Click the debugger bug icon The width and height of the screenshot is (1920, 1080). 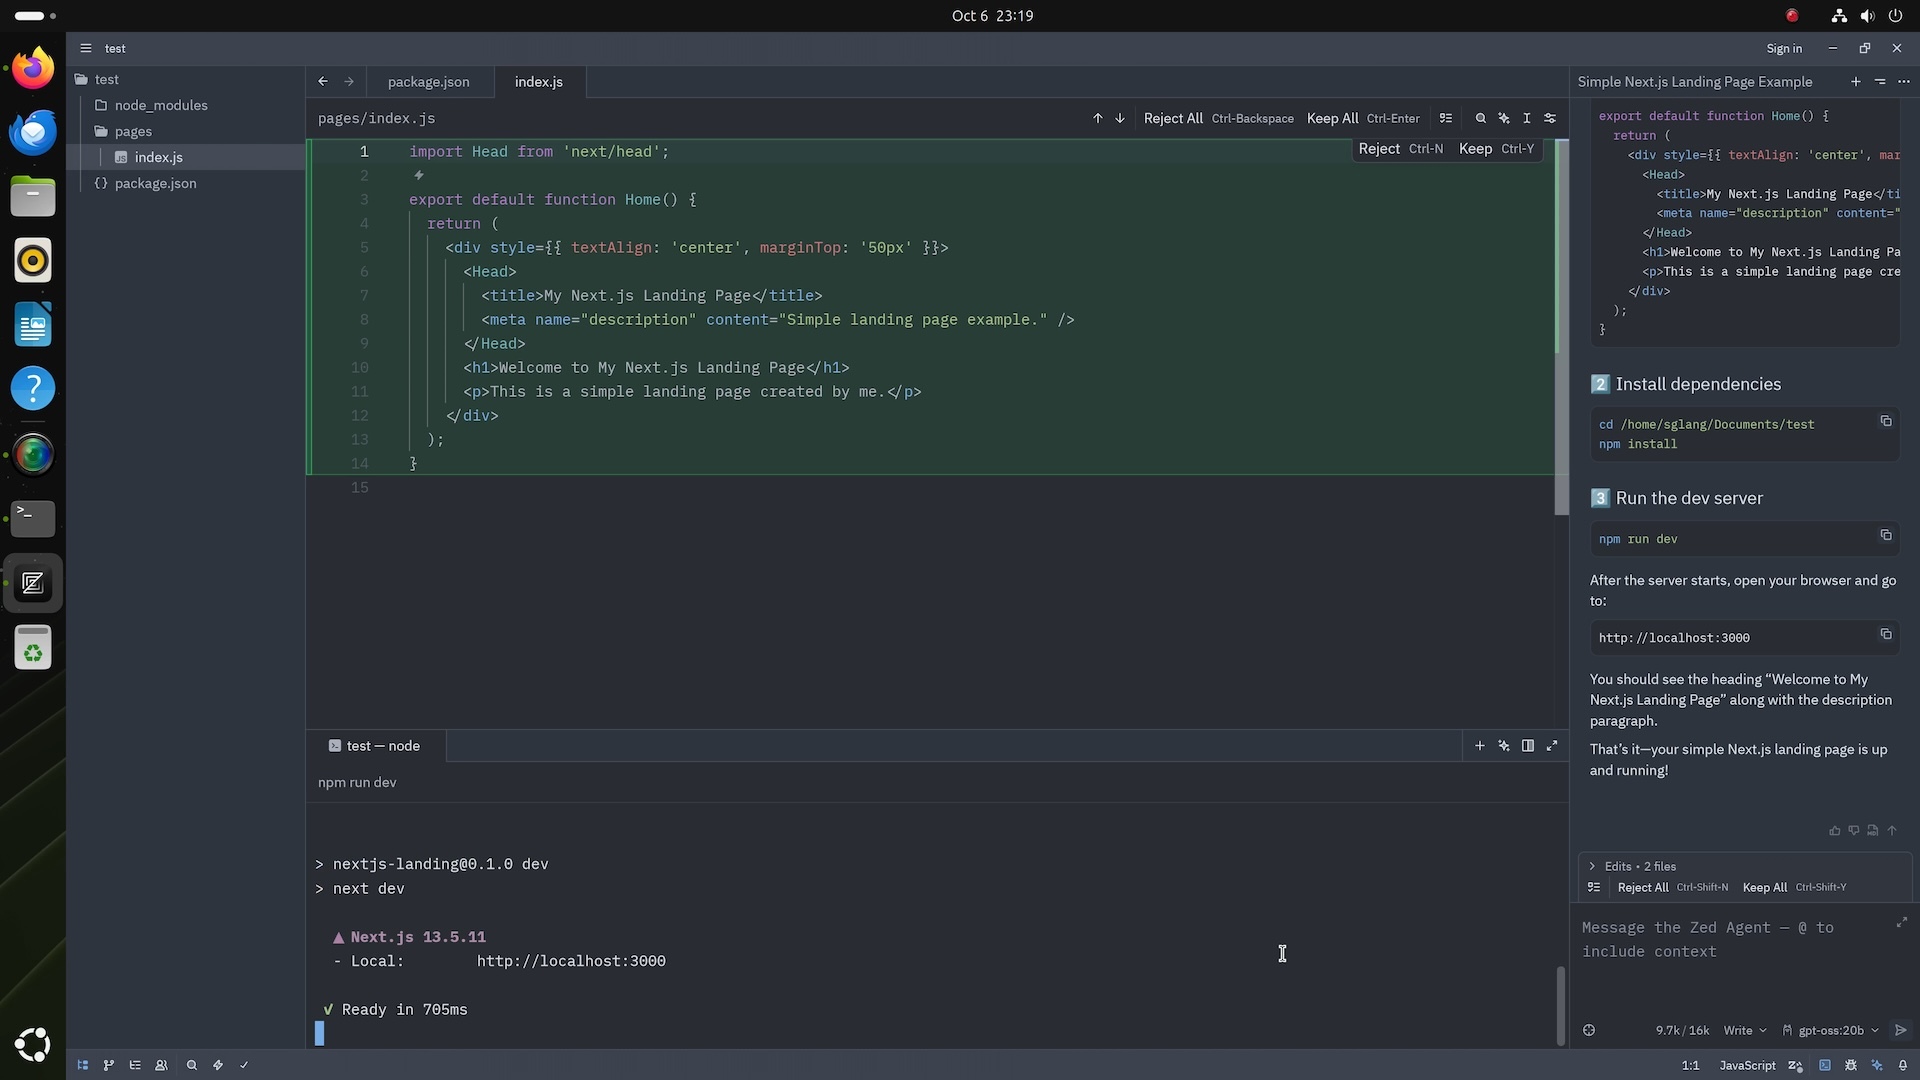pyautogui.click(x=1851, y=1065)
